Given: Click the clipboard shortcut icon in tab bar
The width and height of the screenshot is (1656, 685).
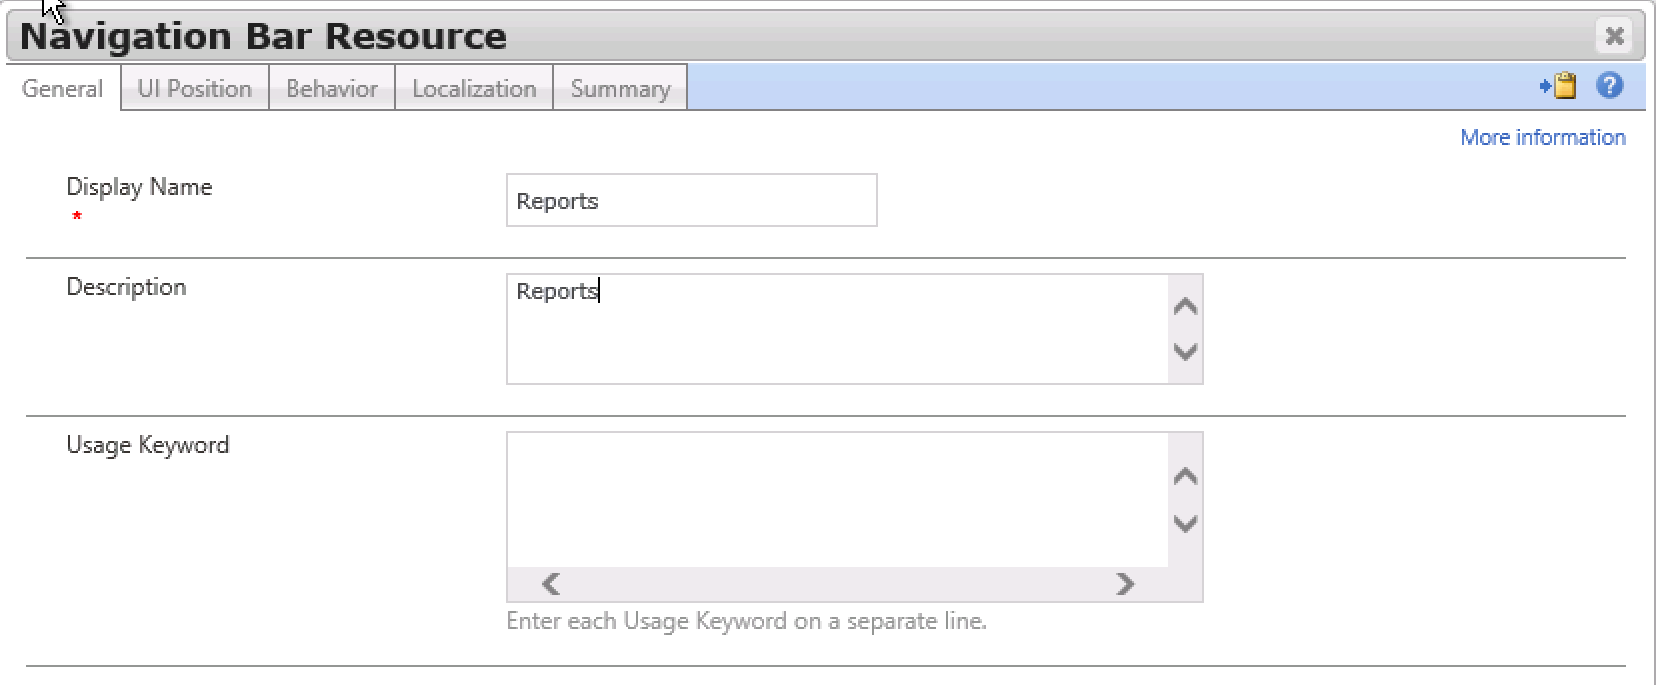Looking at the screenshot, I should pos(1559,86).
